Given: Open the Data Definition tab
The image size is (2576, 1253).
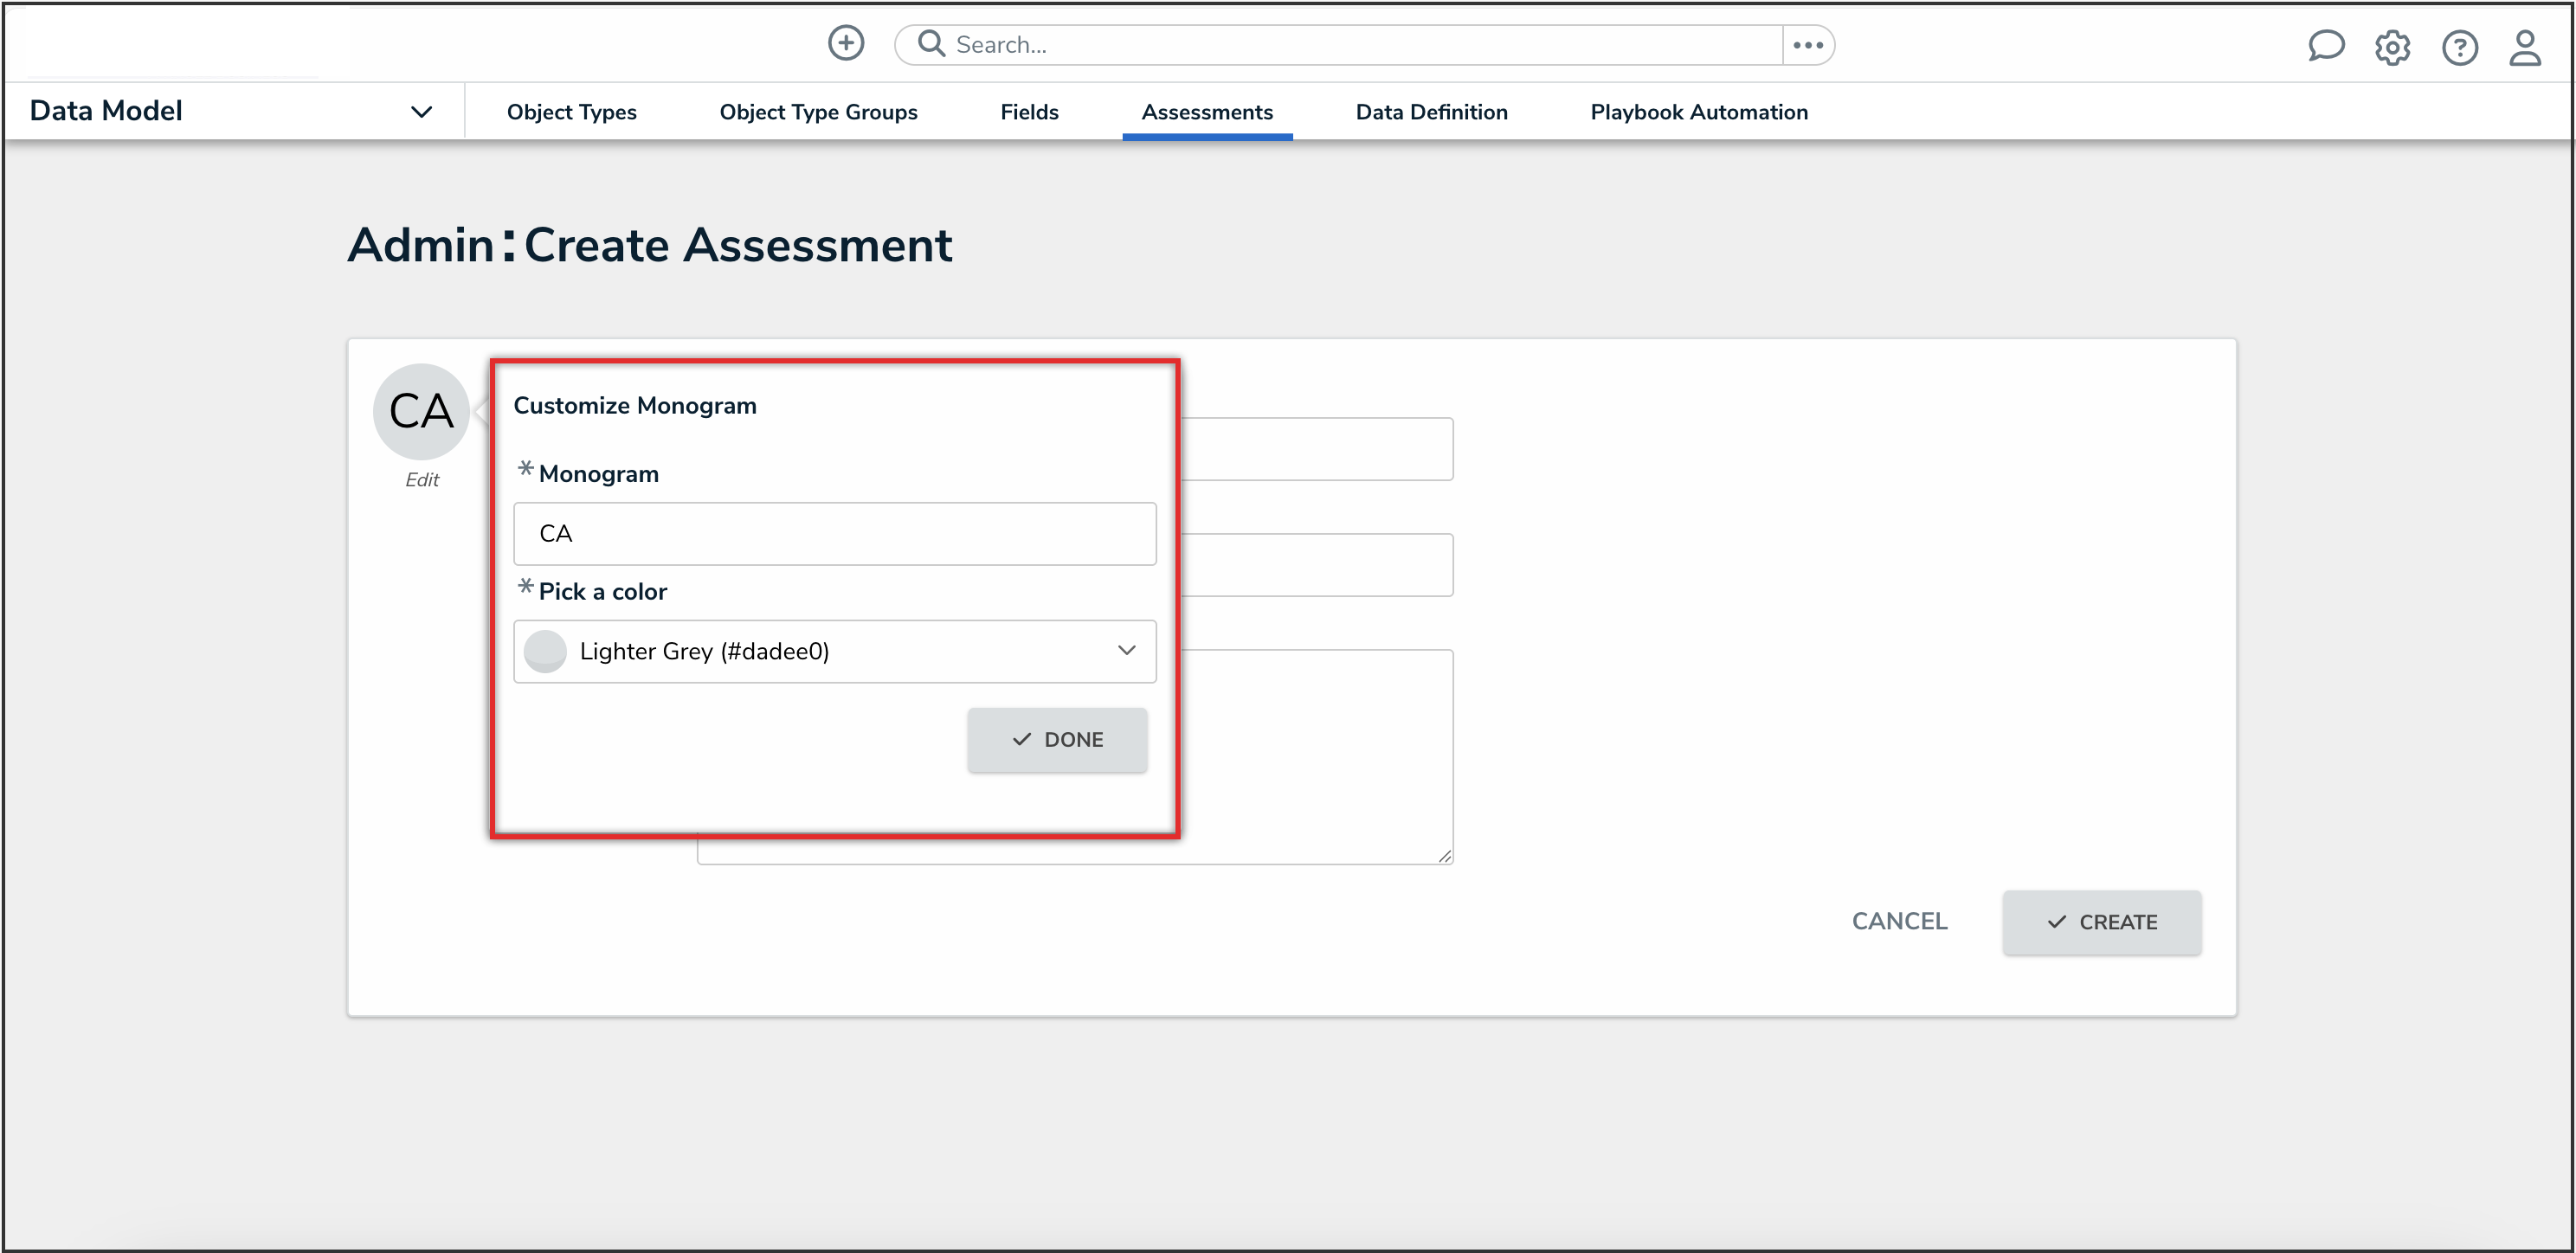Looking at the screenshot, I should point(1430,112).
